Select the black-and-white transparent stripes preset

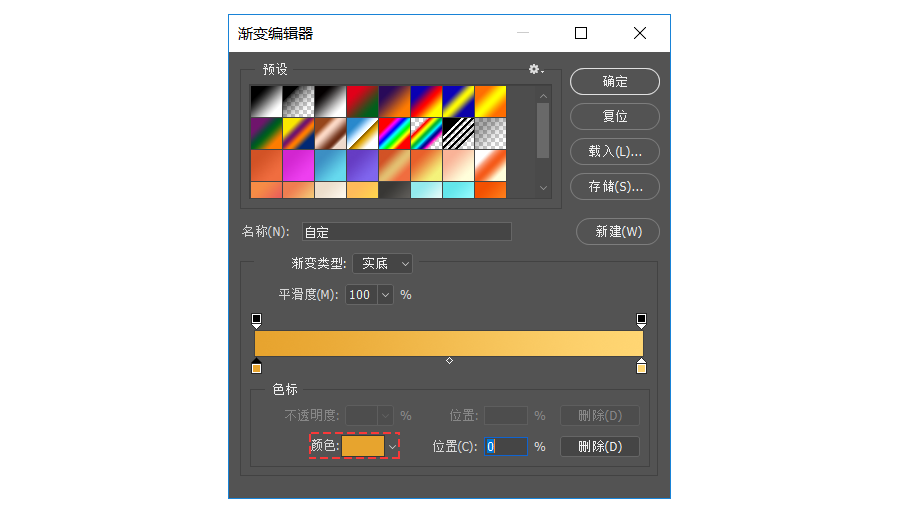[x=459, y=133]
